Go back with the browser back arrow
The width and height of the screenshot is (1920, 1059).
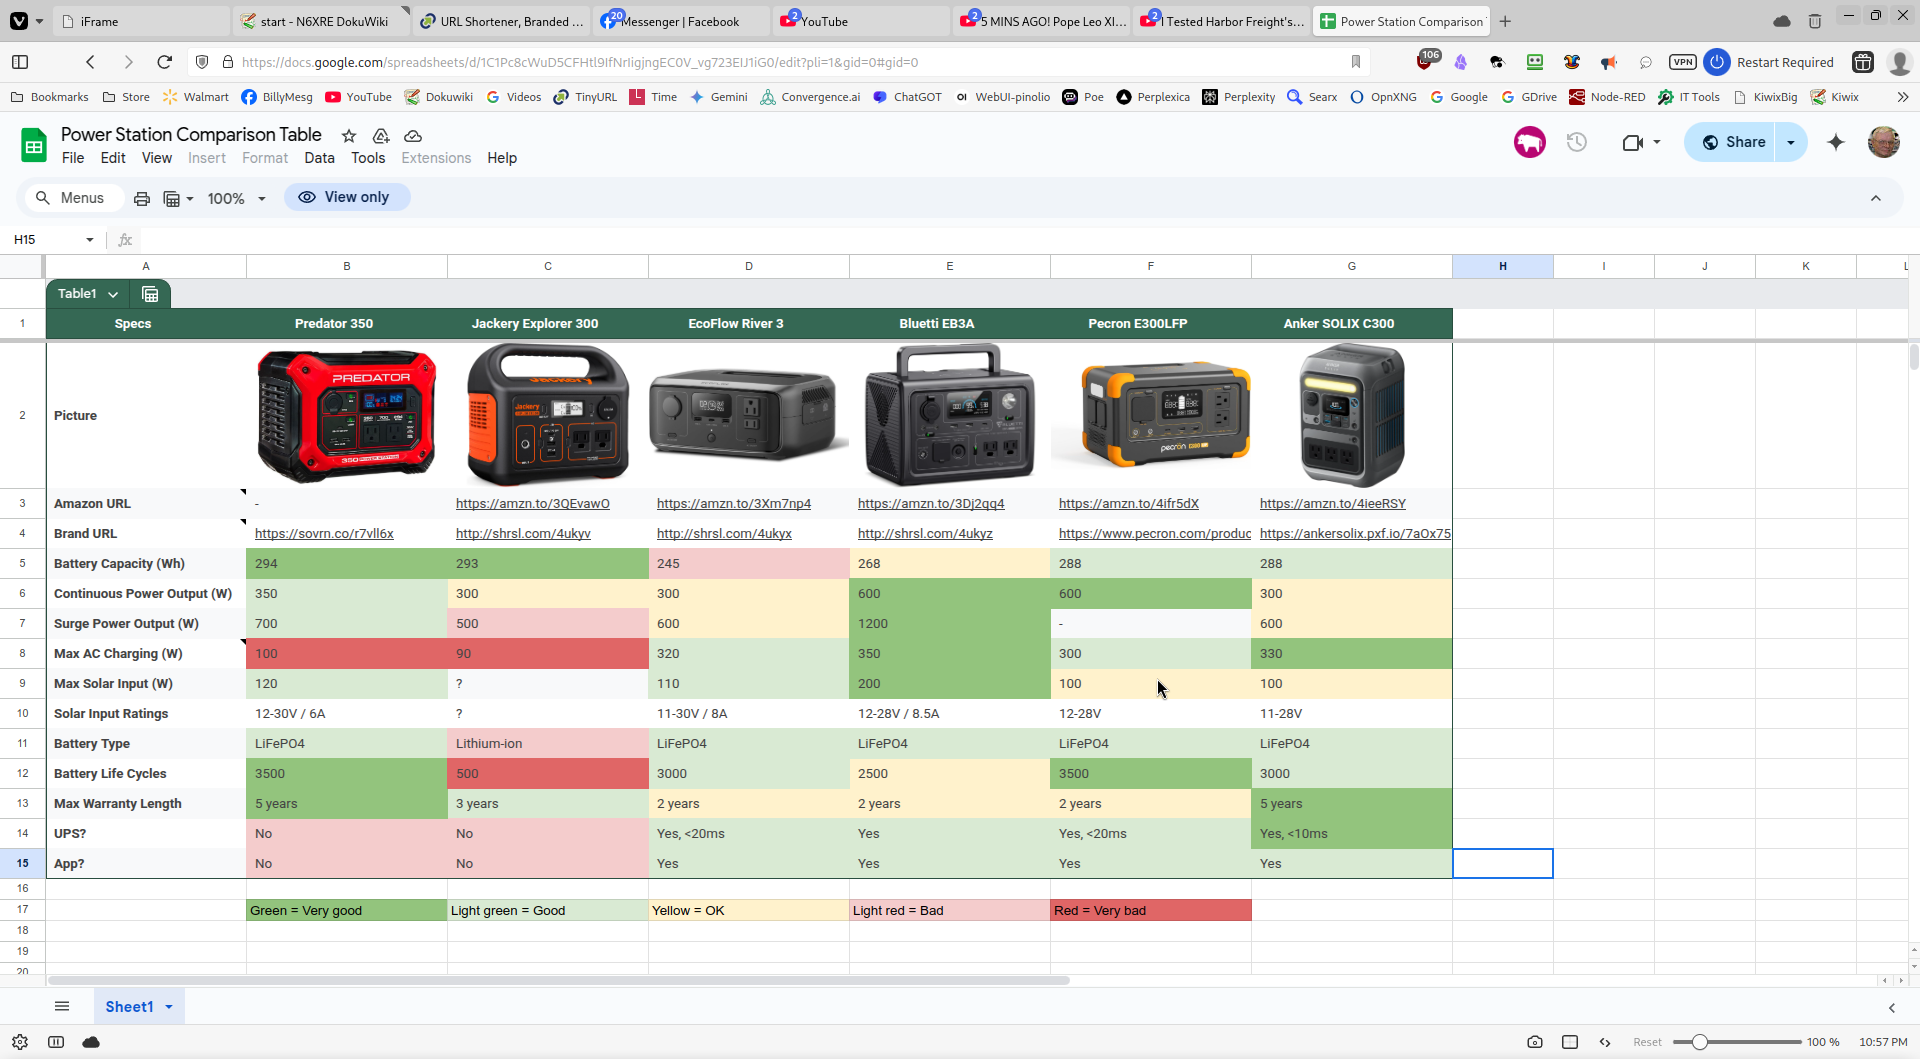click(91, 62)
